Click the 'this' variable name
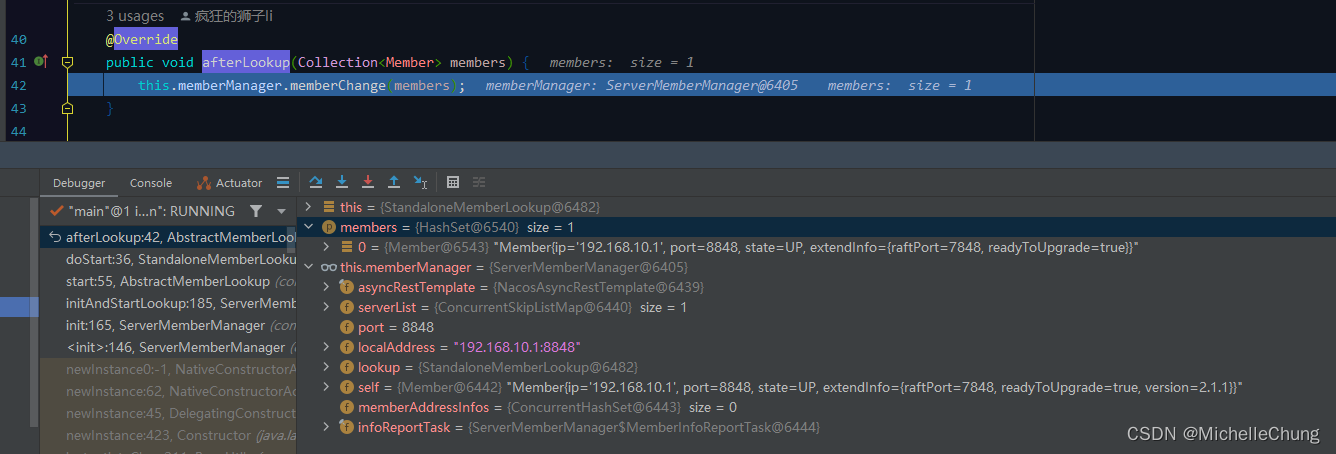1336x454 pixels. click(351, 207)
